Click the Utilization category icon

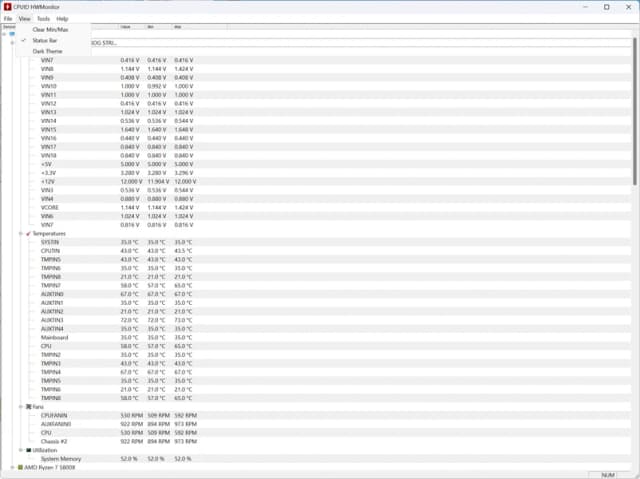pyautogui.click(x=28, y=450)
